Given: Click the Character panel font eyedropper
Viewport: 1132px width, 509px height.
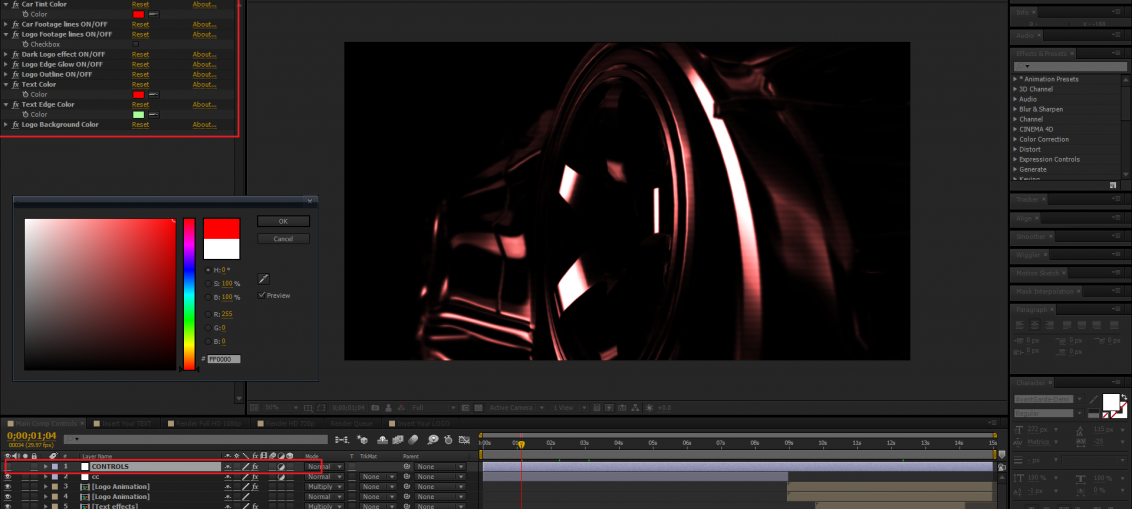Looking at the screenshot, I should 1096,400.
